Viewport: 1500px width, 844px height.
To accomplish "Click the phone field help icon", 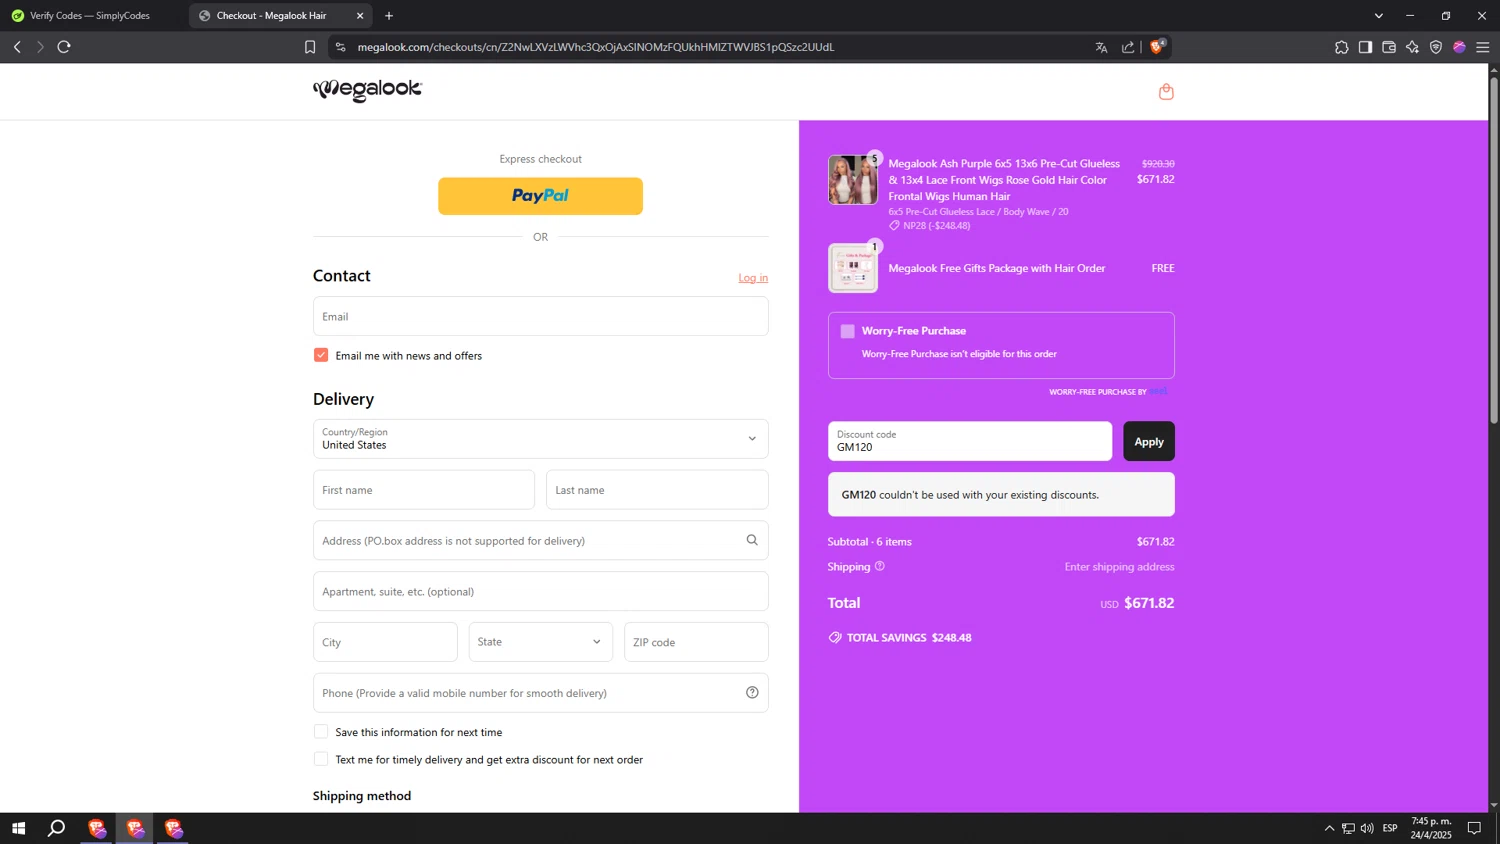I will click(752, 692).
